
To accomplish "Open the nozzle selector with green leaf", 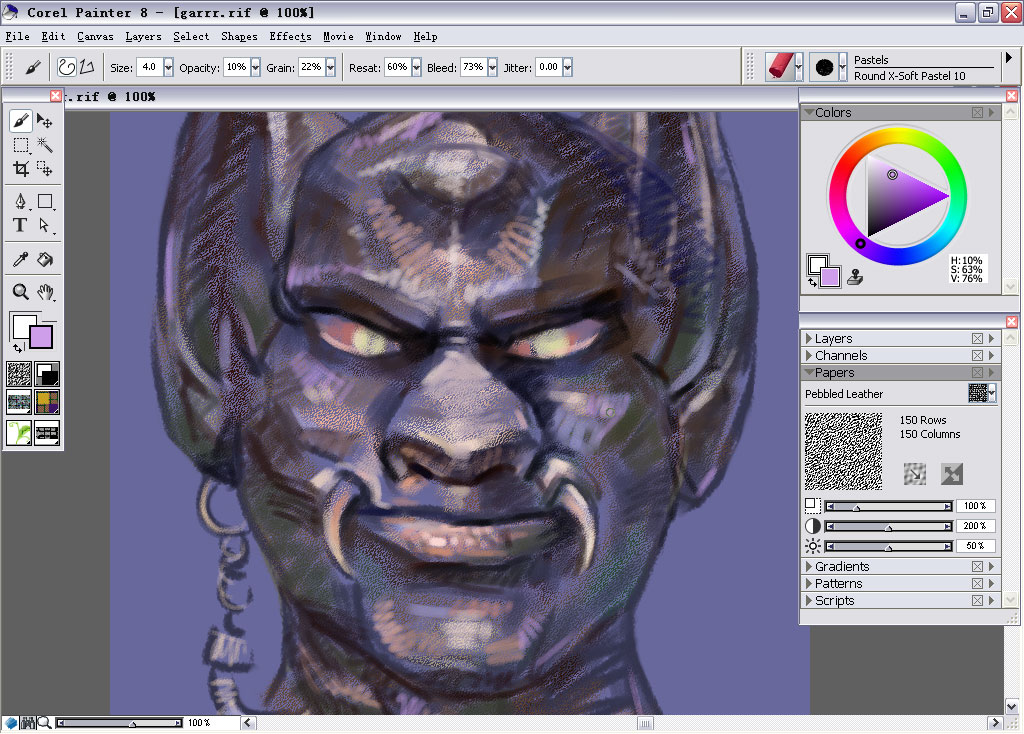I will (19, 432).
